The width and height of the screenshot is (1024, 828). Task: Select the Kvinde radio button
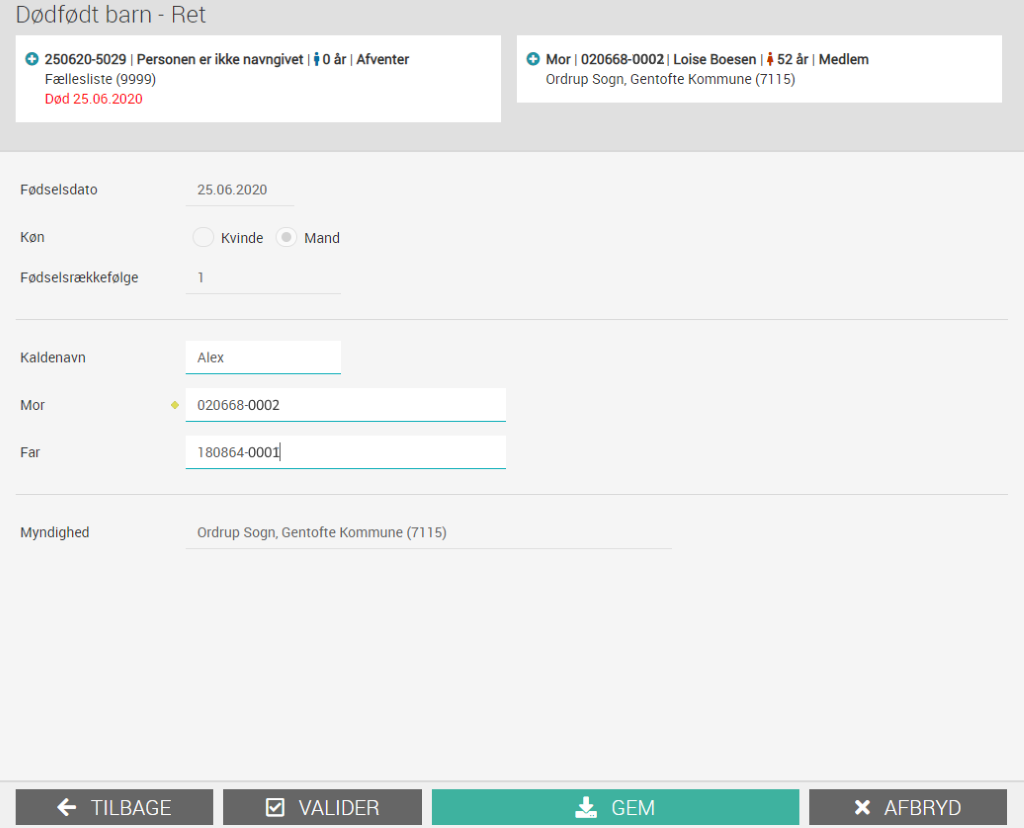(203, 237)
